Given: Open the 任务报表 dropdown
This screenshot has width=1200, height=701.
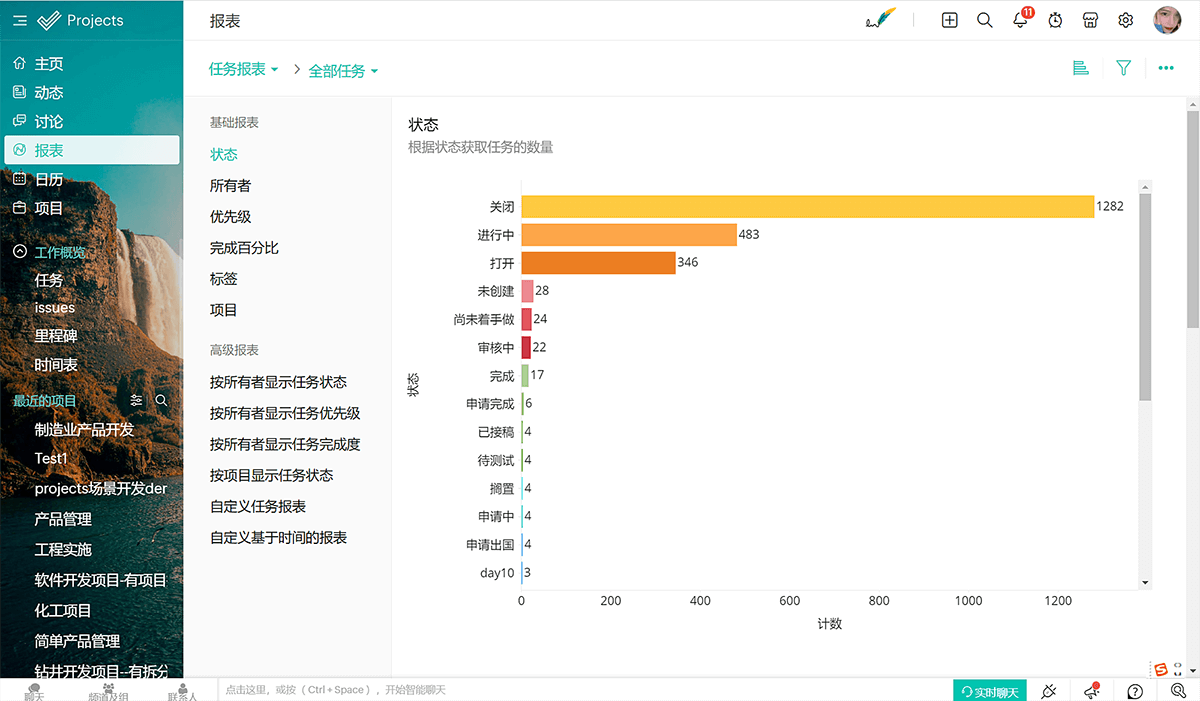Looking at the screenshot, I should point(243,69).
